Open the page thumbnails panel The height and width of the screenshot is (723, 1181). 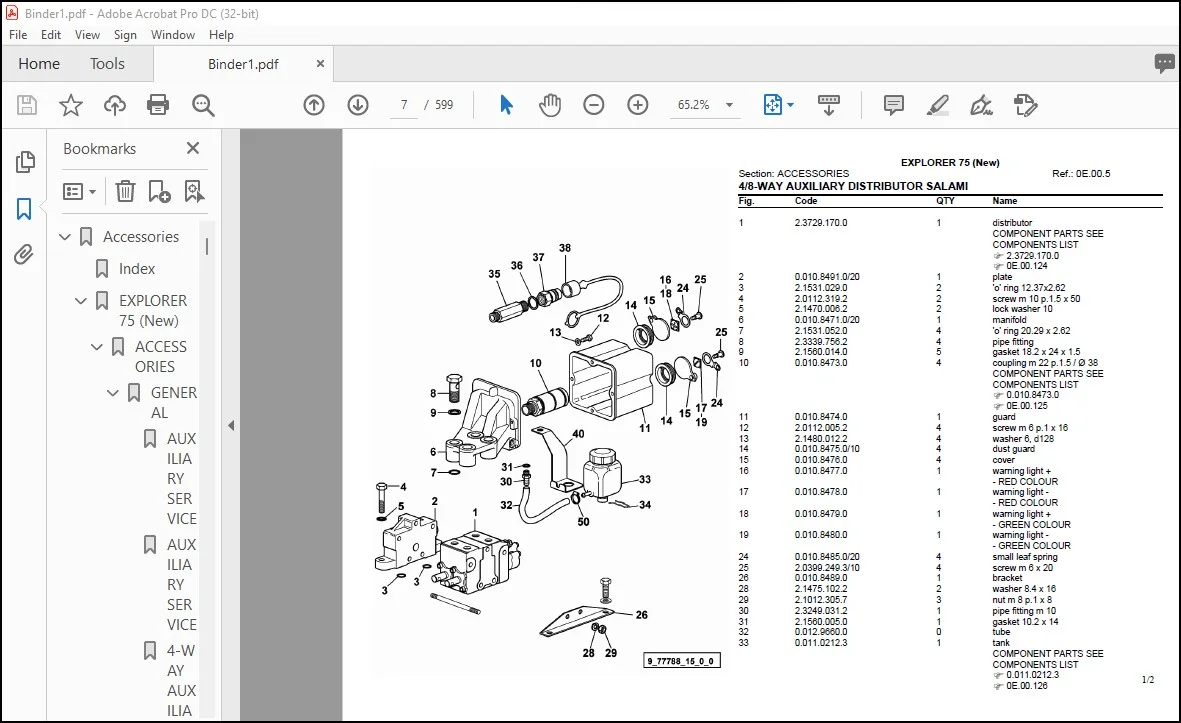(x=25, y=162)
